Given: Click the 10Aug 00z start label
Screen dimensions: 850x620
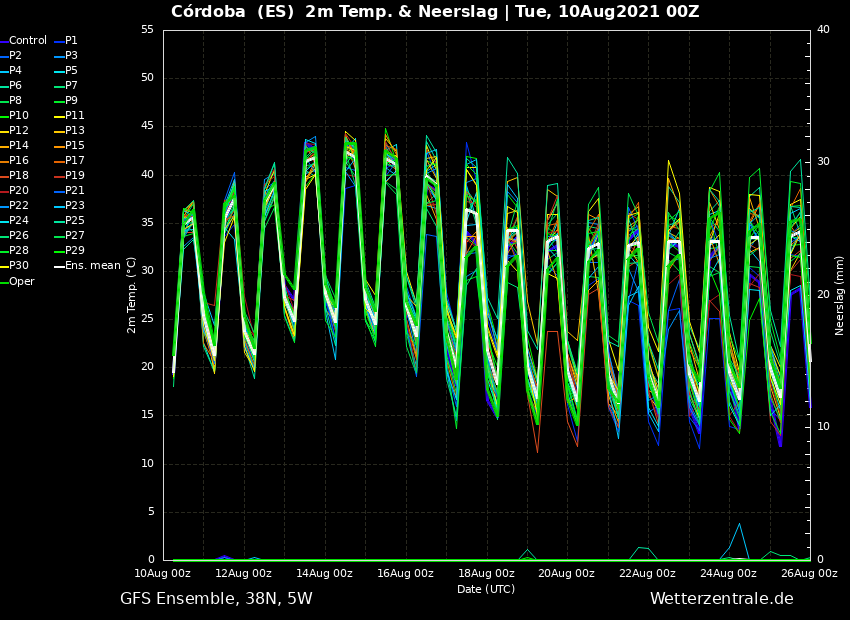Looking at the screenshot, I should pos(163,573).
